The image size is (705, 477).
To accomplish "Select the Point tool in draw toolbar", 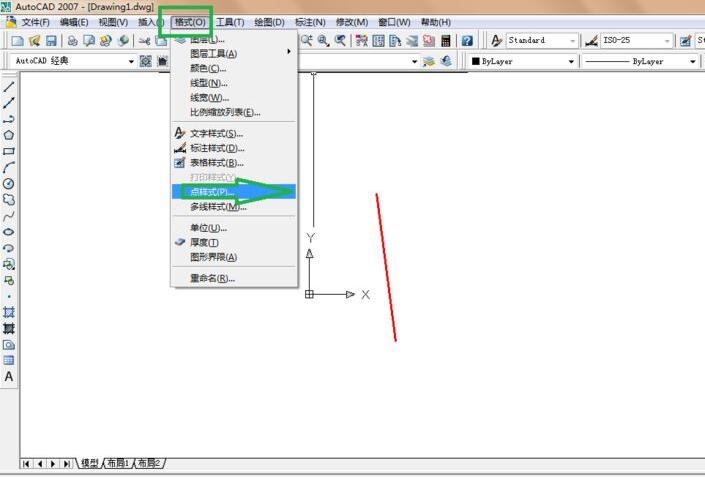I will click(9, 297).
